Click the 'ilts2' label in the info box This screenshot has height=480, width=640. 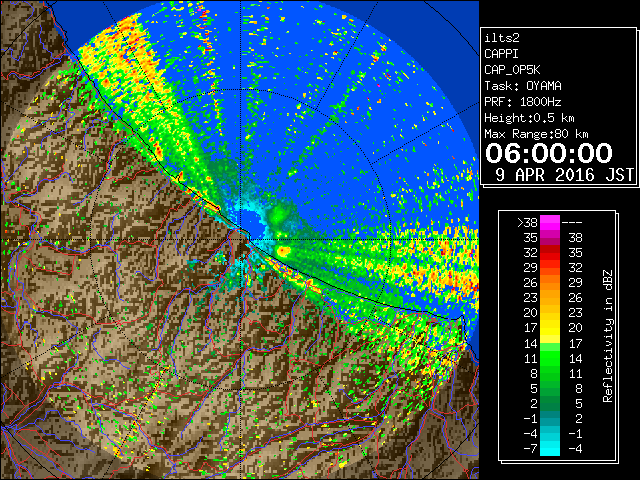[502, 38]
